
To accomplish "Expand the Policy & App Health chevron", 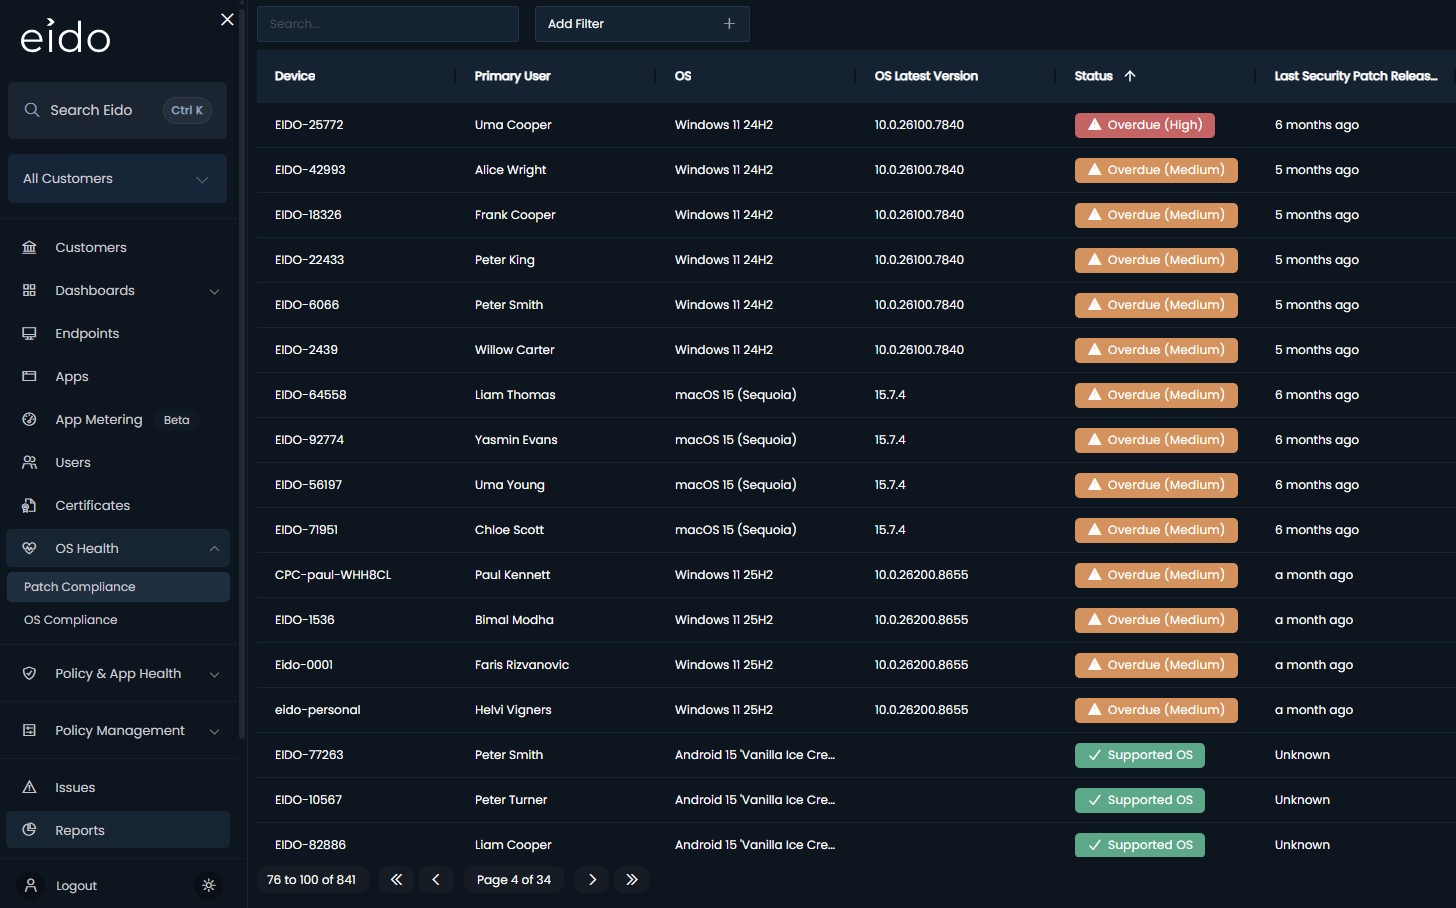I will [214, 674].
